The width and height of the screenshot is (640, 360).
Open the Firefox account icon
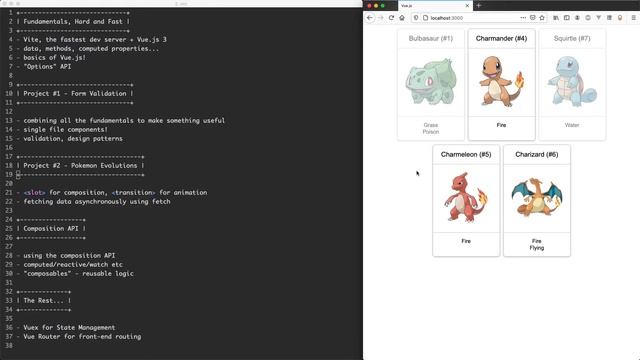pyautogui.click(x=577, y=18)
